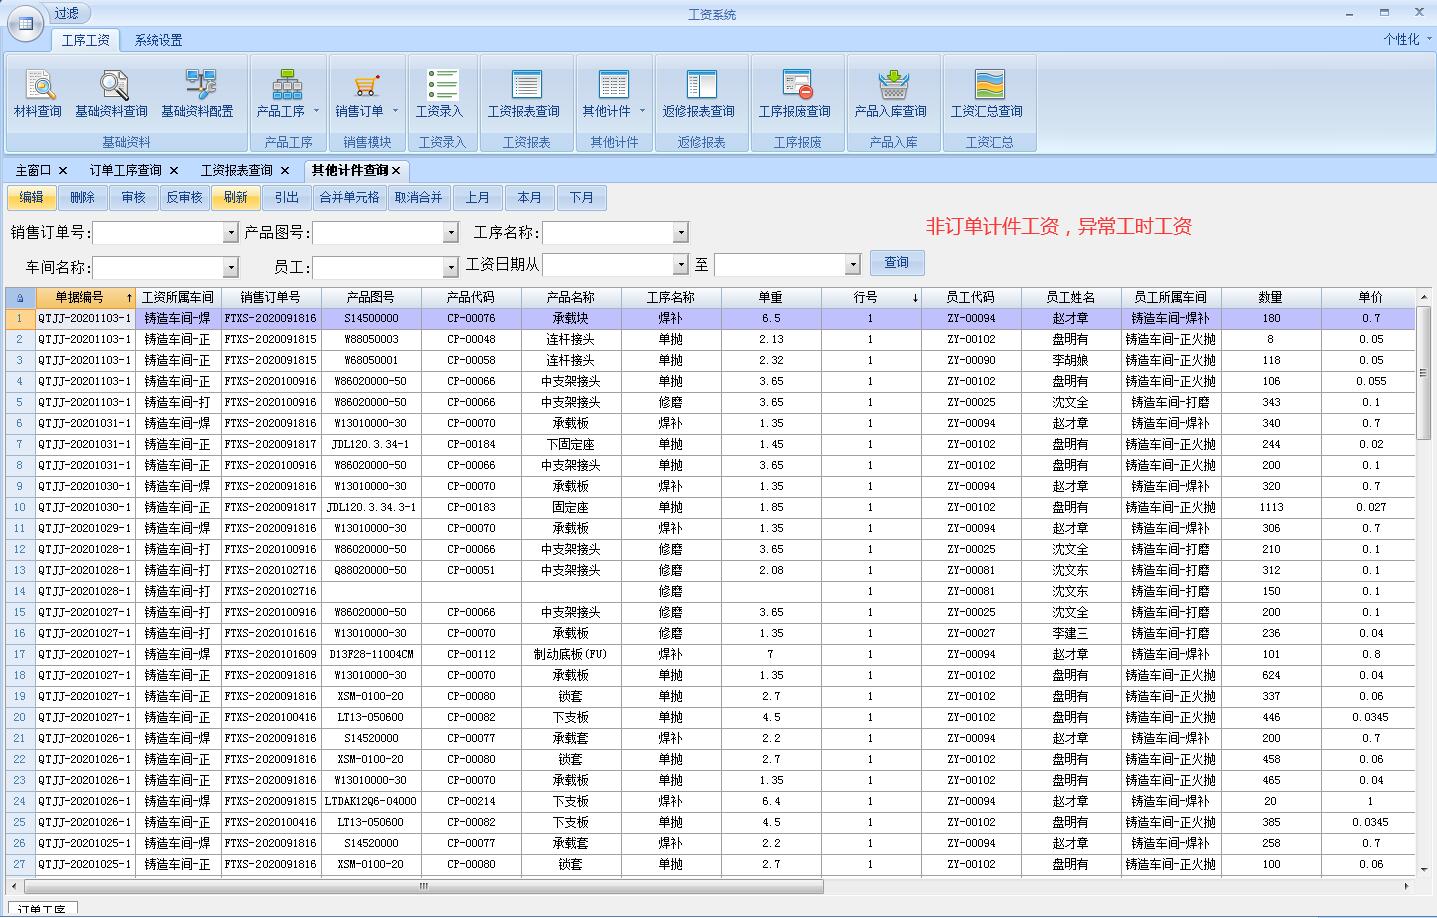Viewport: 1437px width, 918px height.
Task: Click the 引出 export button
Action: click(x=287, y=198)
